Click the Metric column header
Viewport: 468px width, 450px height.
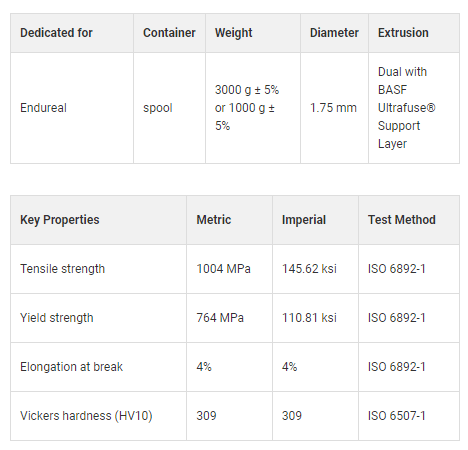click(x=214, y=220)
